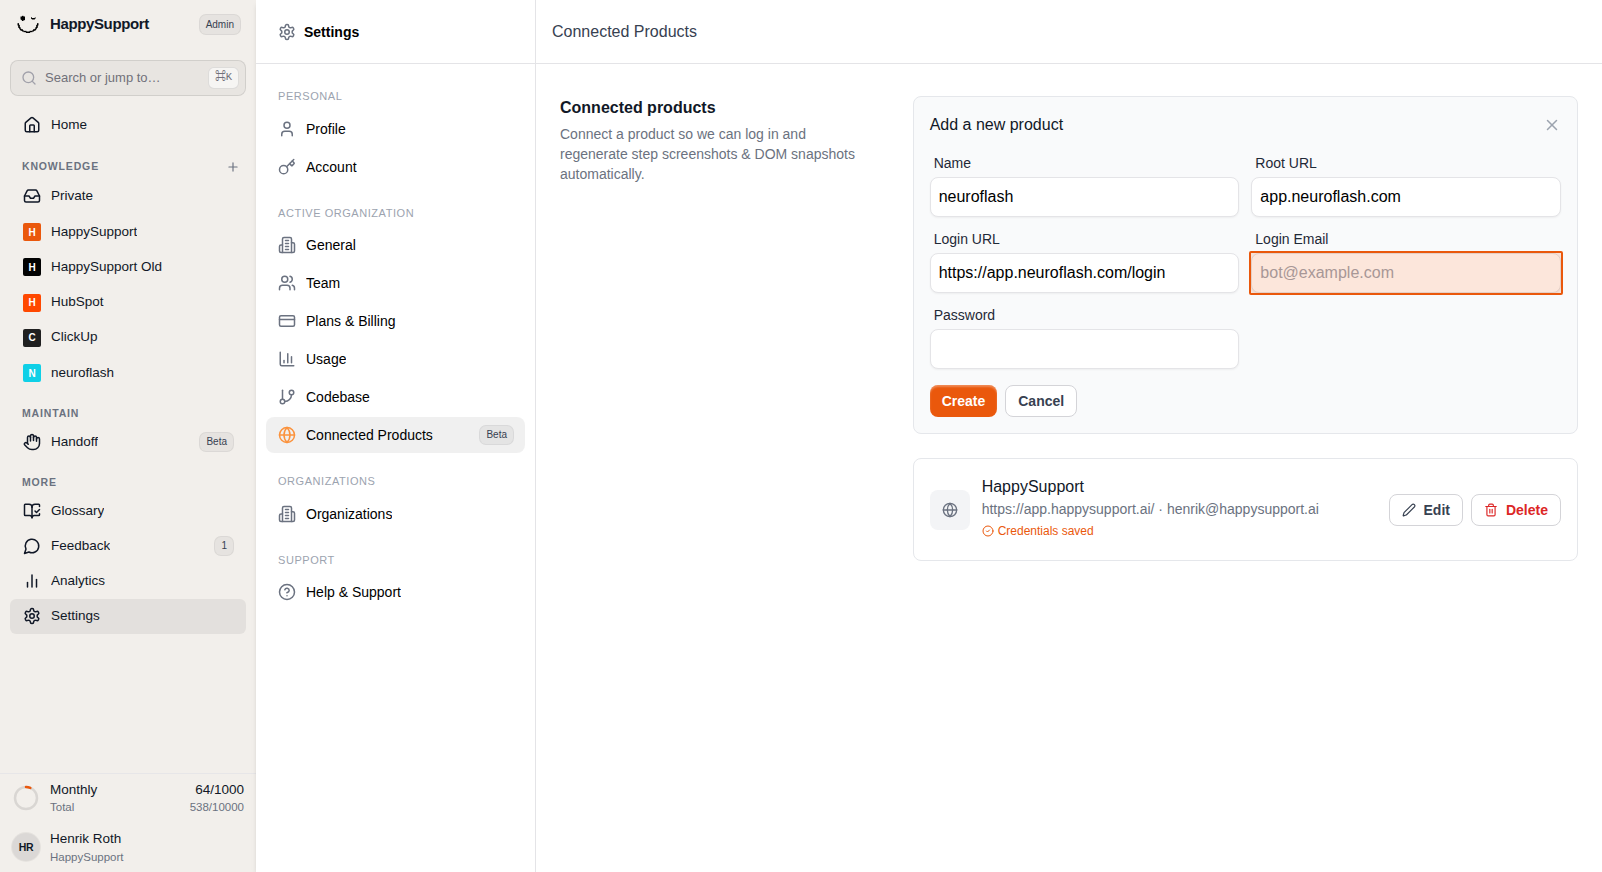Click the Team people icon

click(x=287, y=283)
